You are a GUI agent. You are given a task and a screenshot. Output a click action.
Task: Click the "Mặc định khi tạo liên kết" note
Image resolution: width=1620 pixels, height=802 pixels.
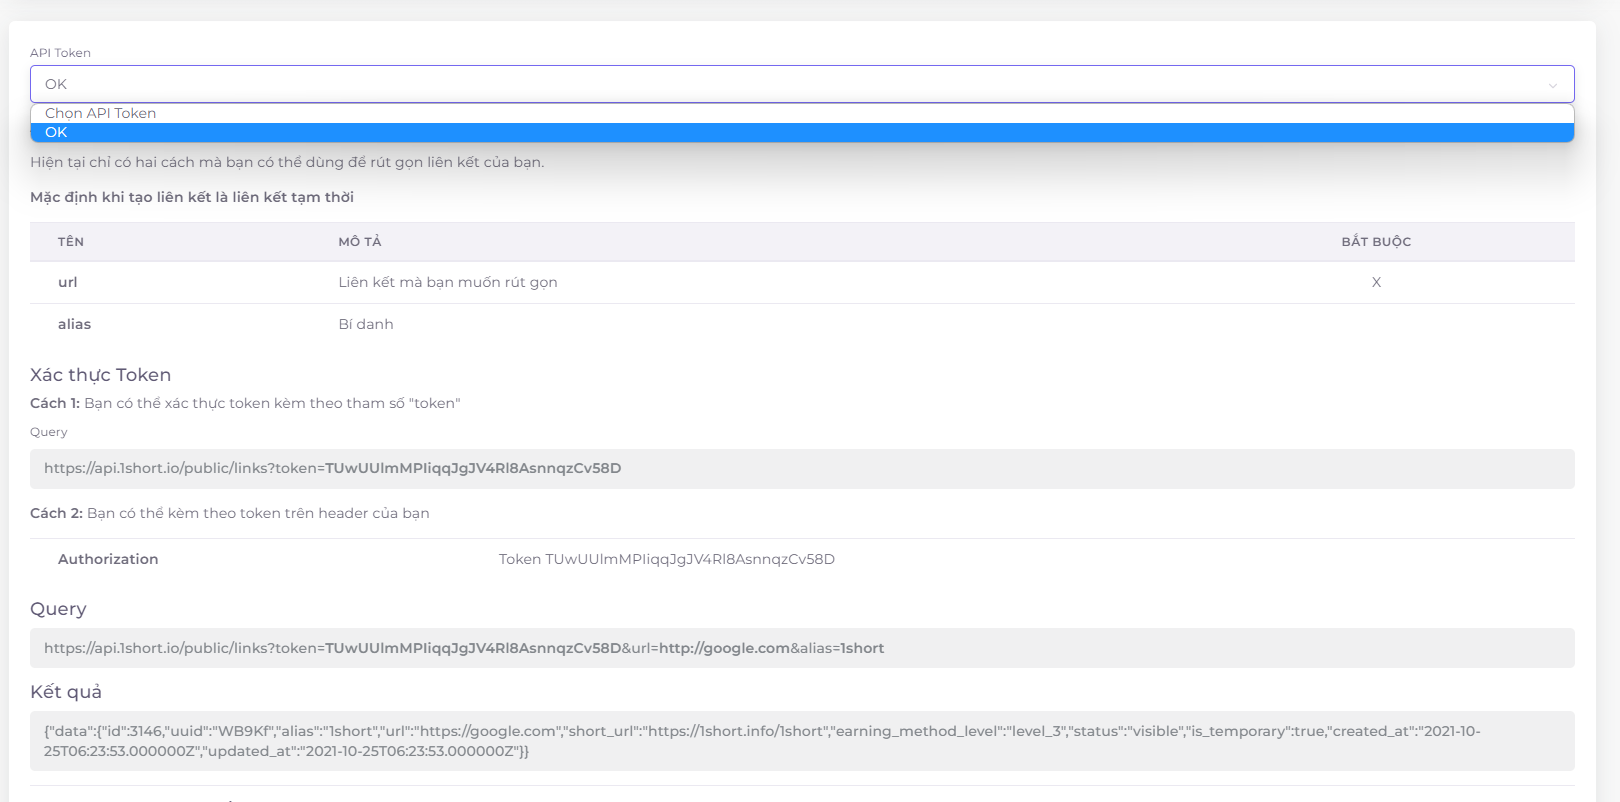[192, 197]
